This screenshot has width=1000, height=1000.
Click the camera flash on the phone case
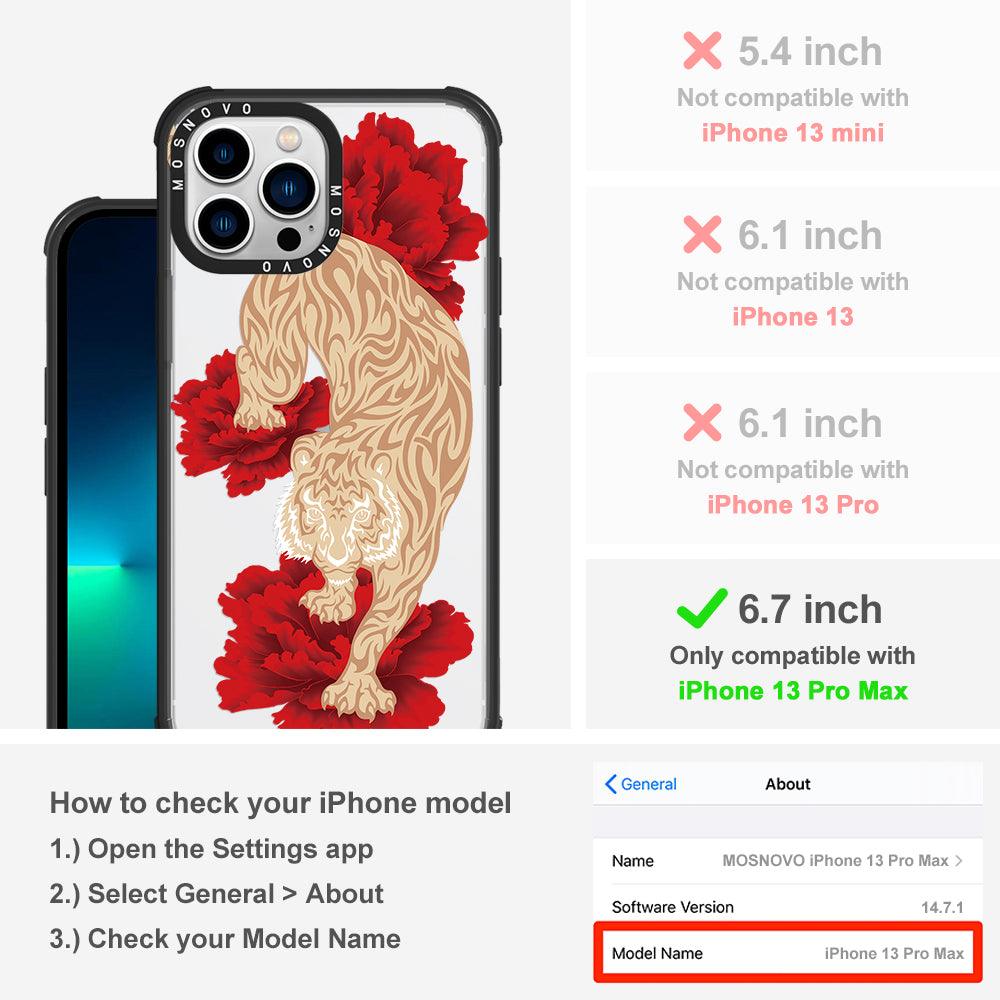[x=288, y=137]
